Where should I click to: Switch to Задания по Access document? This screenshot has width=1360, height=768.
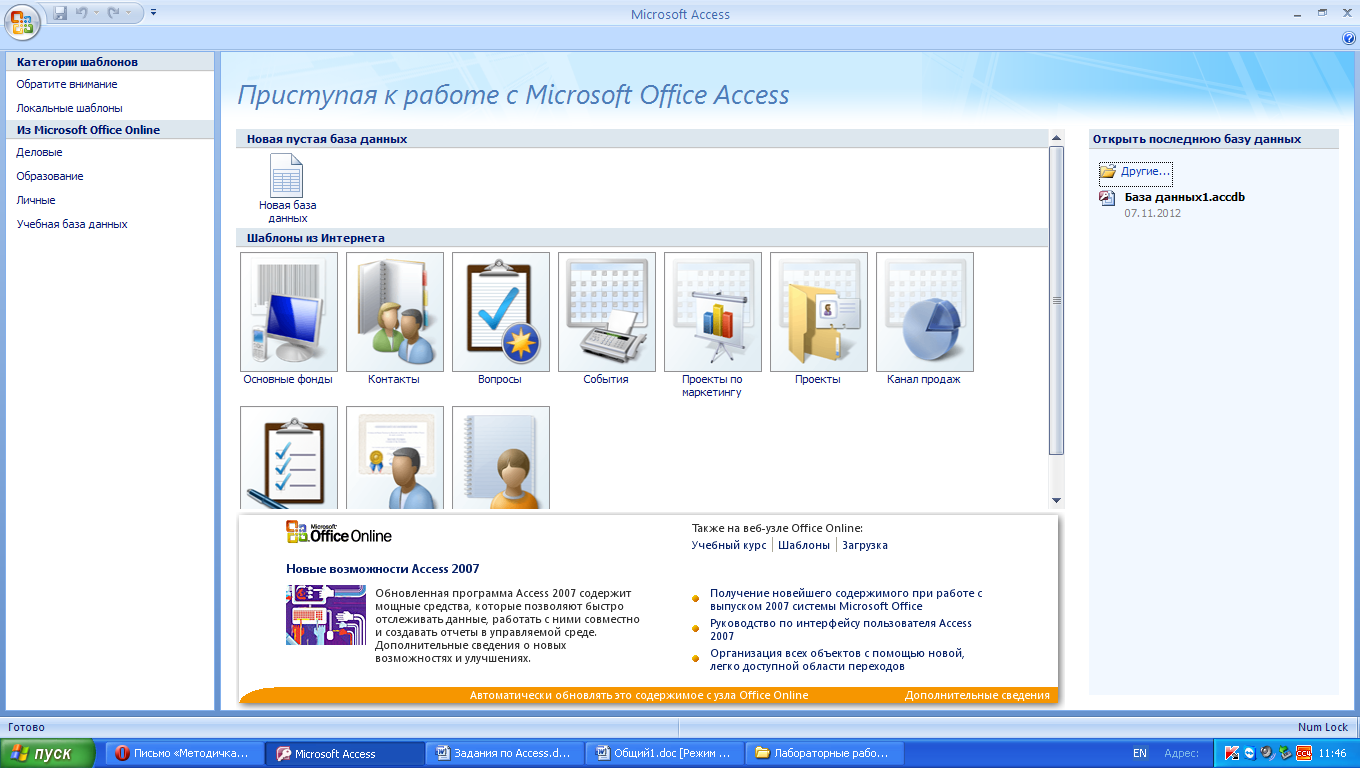(x=505, y=753)
